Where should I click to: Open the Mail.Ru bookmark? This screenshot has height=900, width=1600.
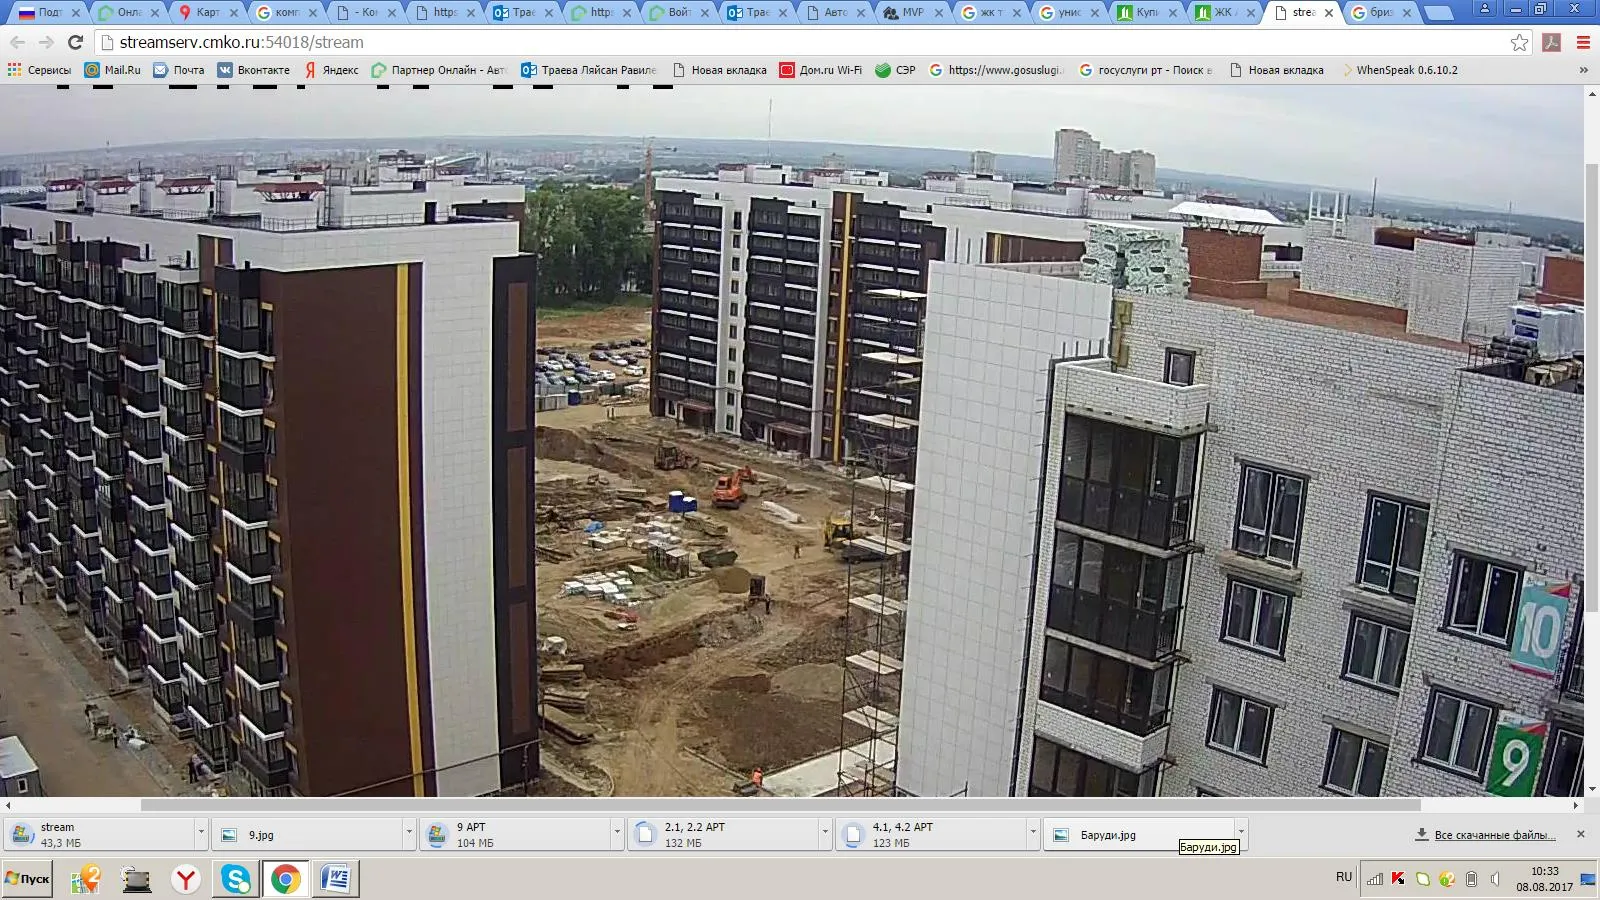112,70
